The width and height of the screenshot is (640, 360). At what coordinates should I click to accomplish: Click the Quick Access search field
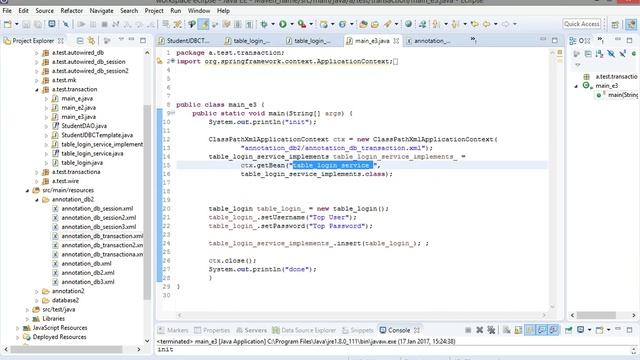[582, 24]
